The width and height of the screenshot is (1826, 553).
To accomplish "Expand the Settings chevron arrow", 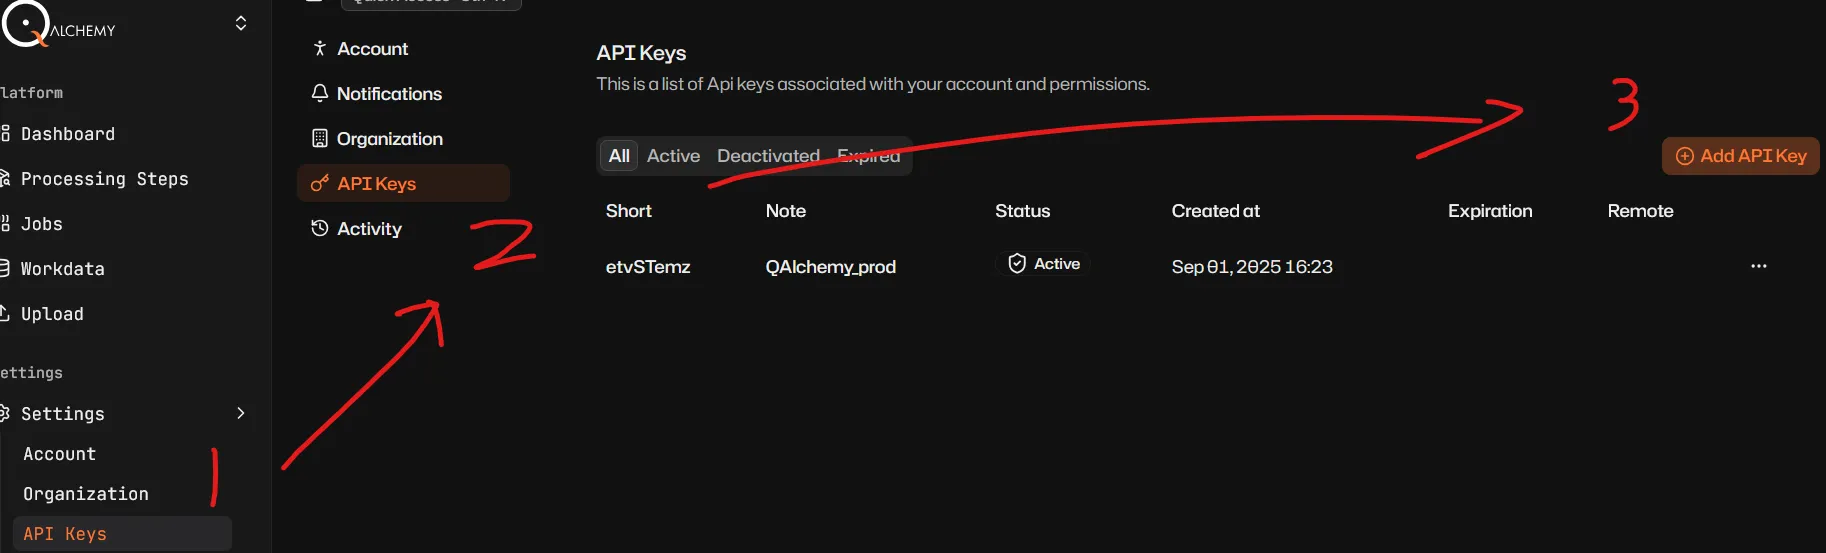I will click(x=241, y=413).
